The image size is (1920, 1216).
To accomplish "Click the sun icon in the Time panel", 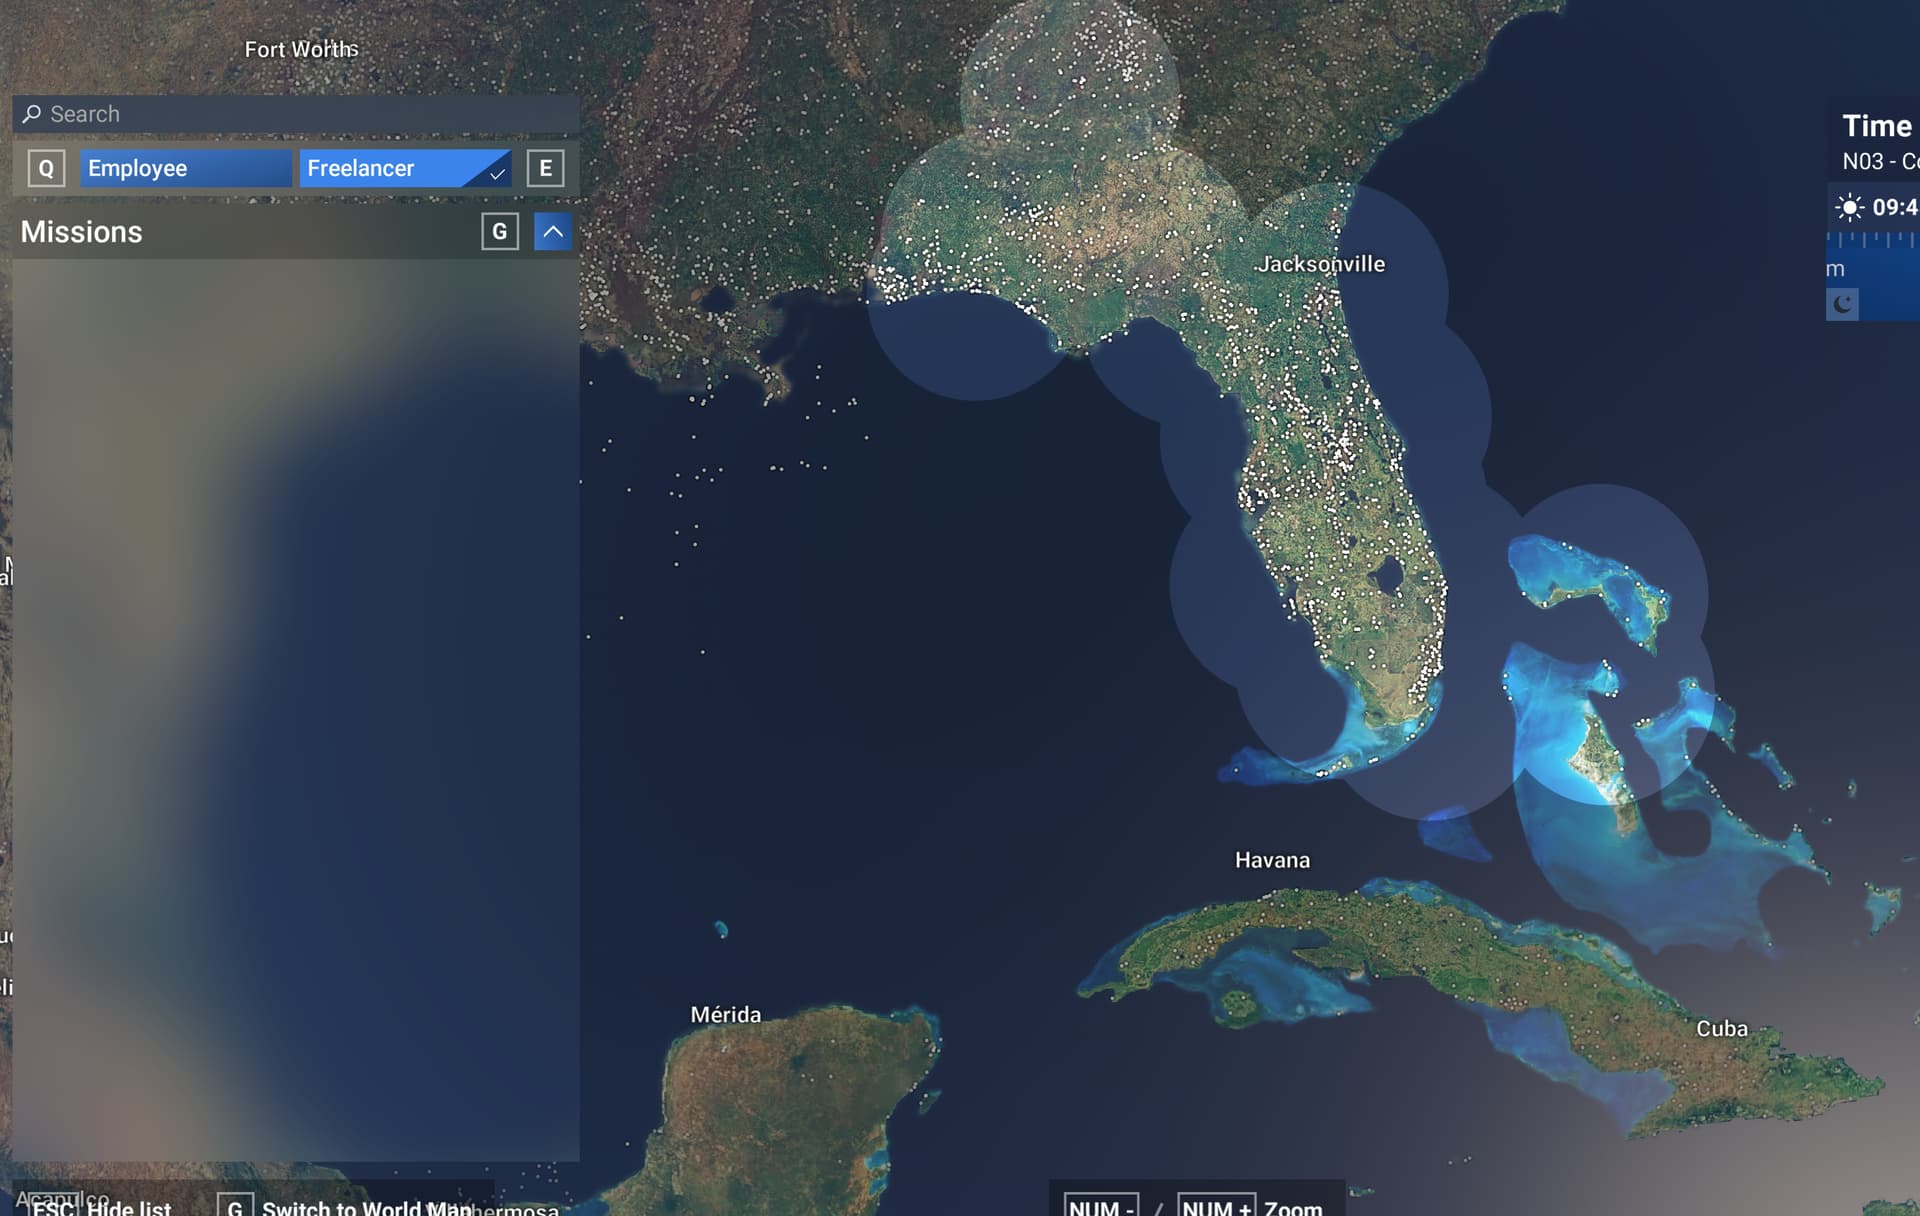I will coord(1849,207).
